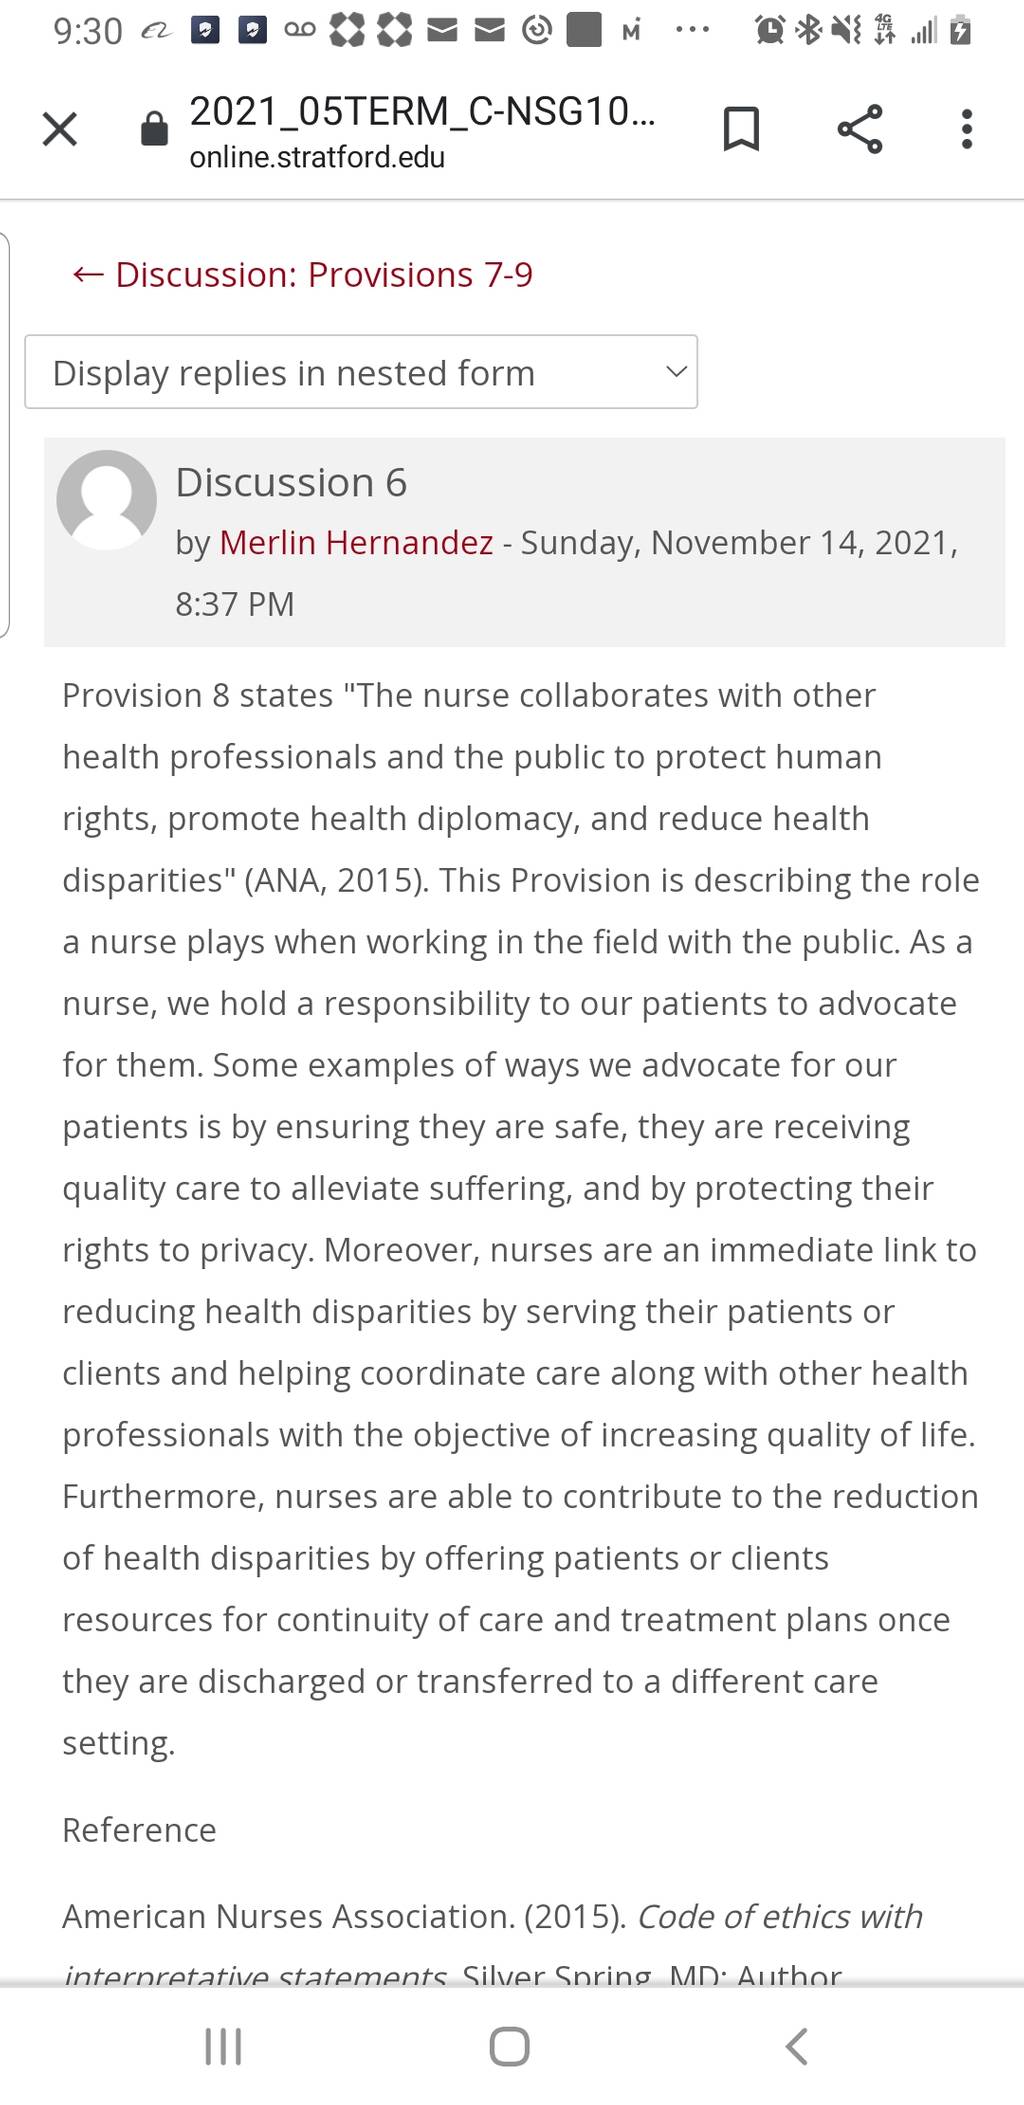Tap the page URL online.stratford.edu

317,157
